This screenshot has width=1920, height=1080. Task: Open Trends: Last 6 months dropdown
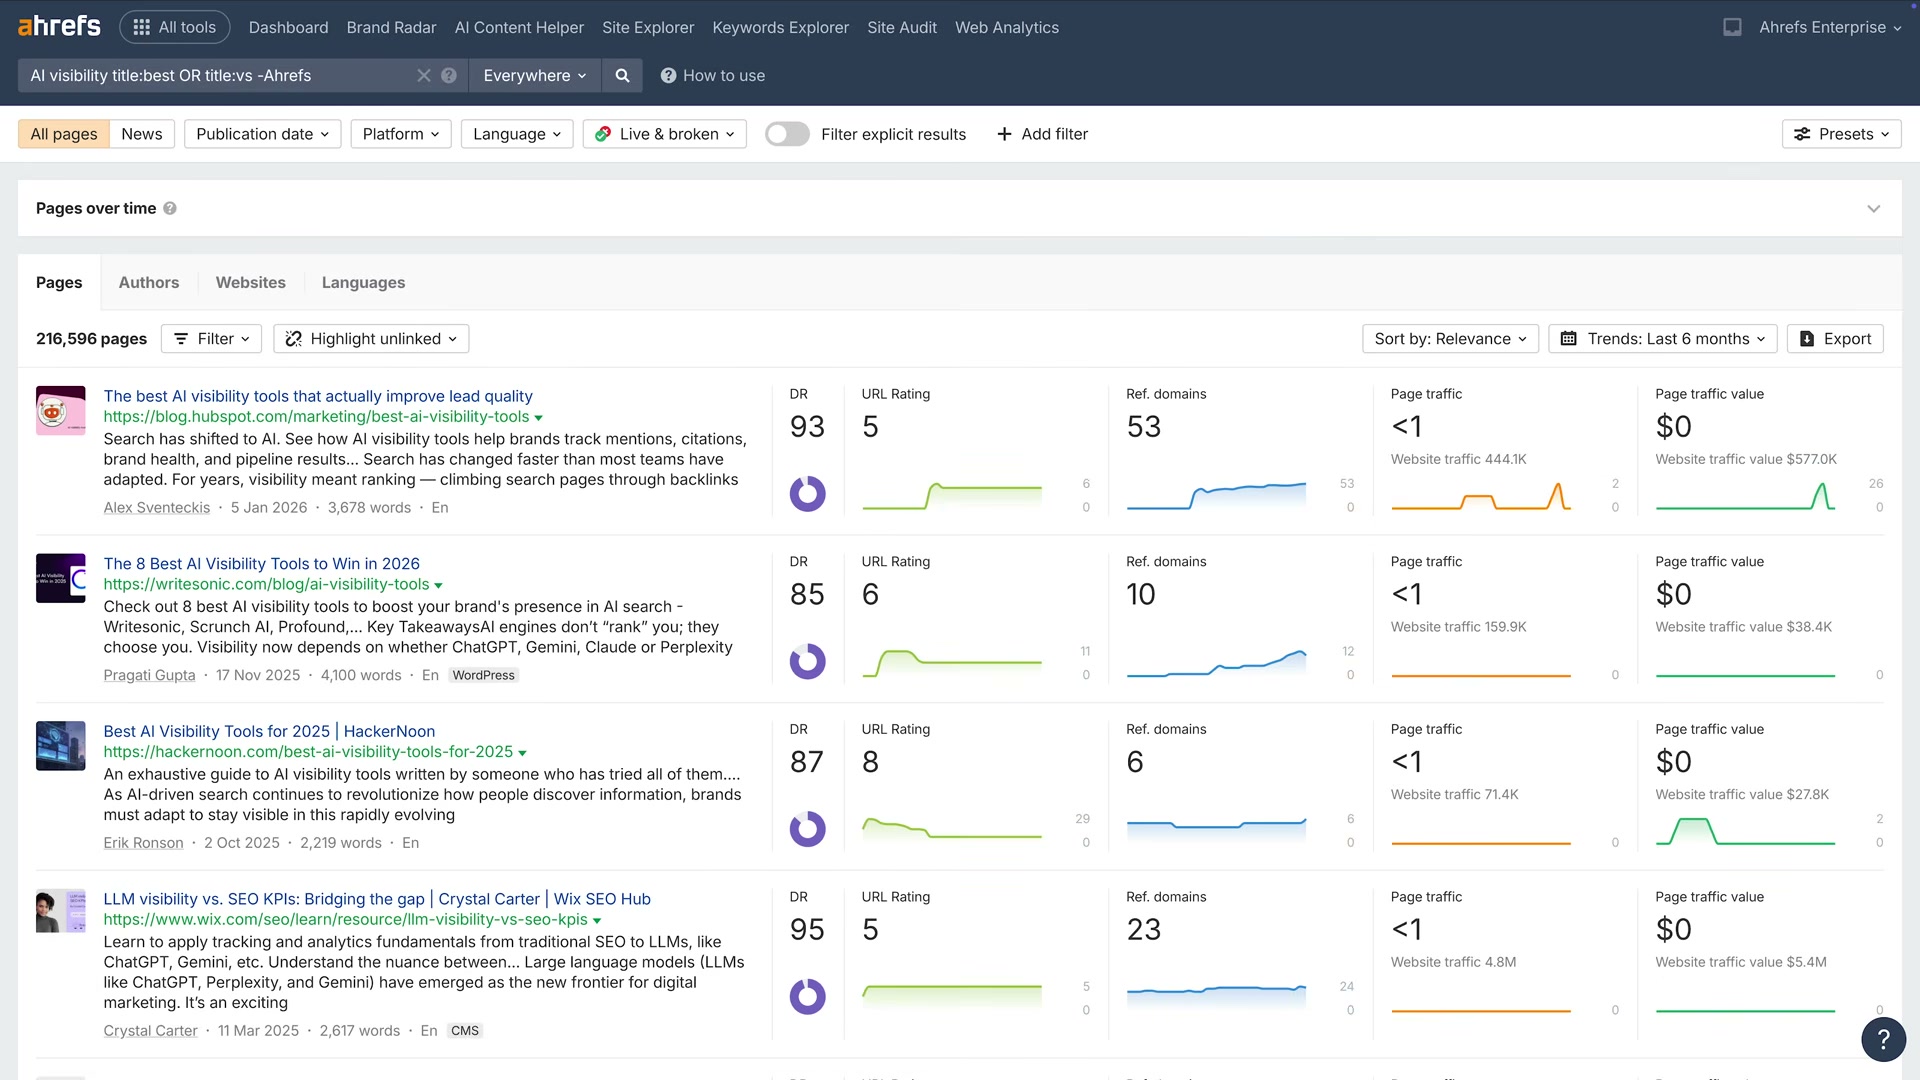pos(1663,339)
